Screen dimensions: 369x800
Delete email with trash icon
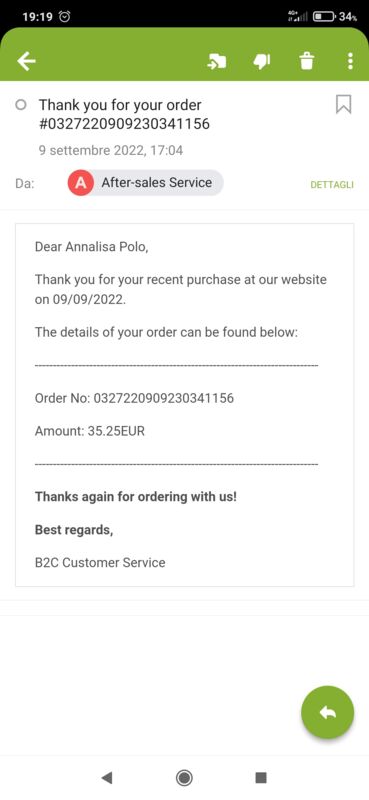point(306,62)
